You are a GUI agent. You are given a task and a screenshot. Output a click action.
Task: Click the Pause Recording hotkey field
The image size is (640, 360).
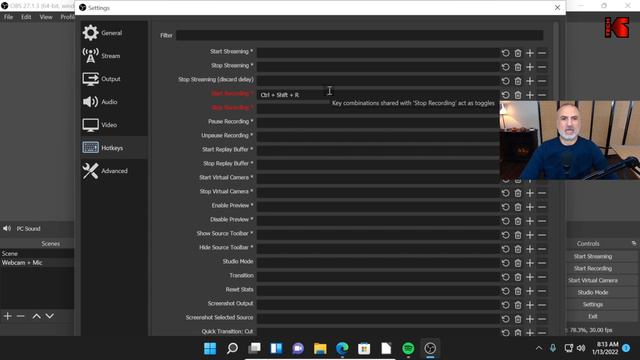[378, 123]
